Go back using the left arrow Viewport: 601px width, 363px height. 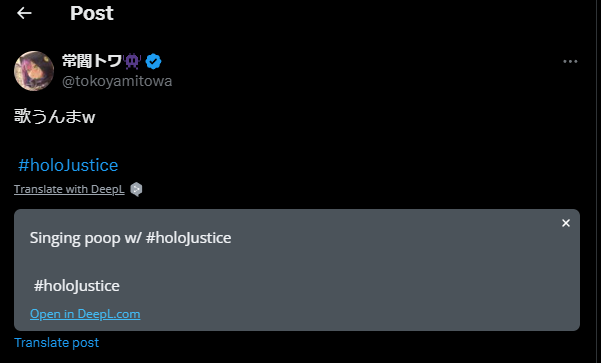(24, 13)
